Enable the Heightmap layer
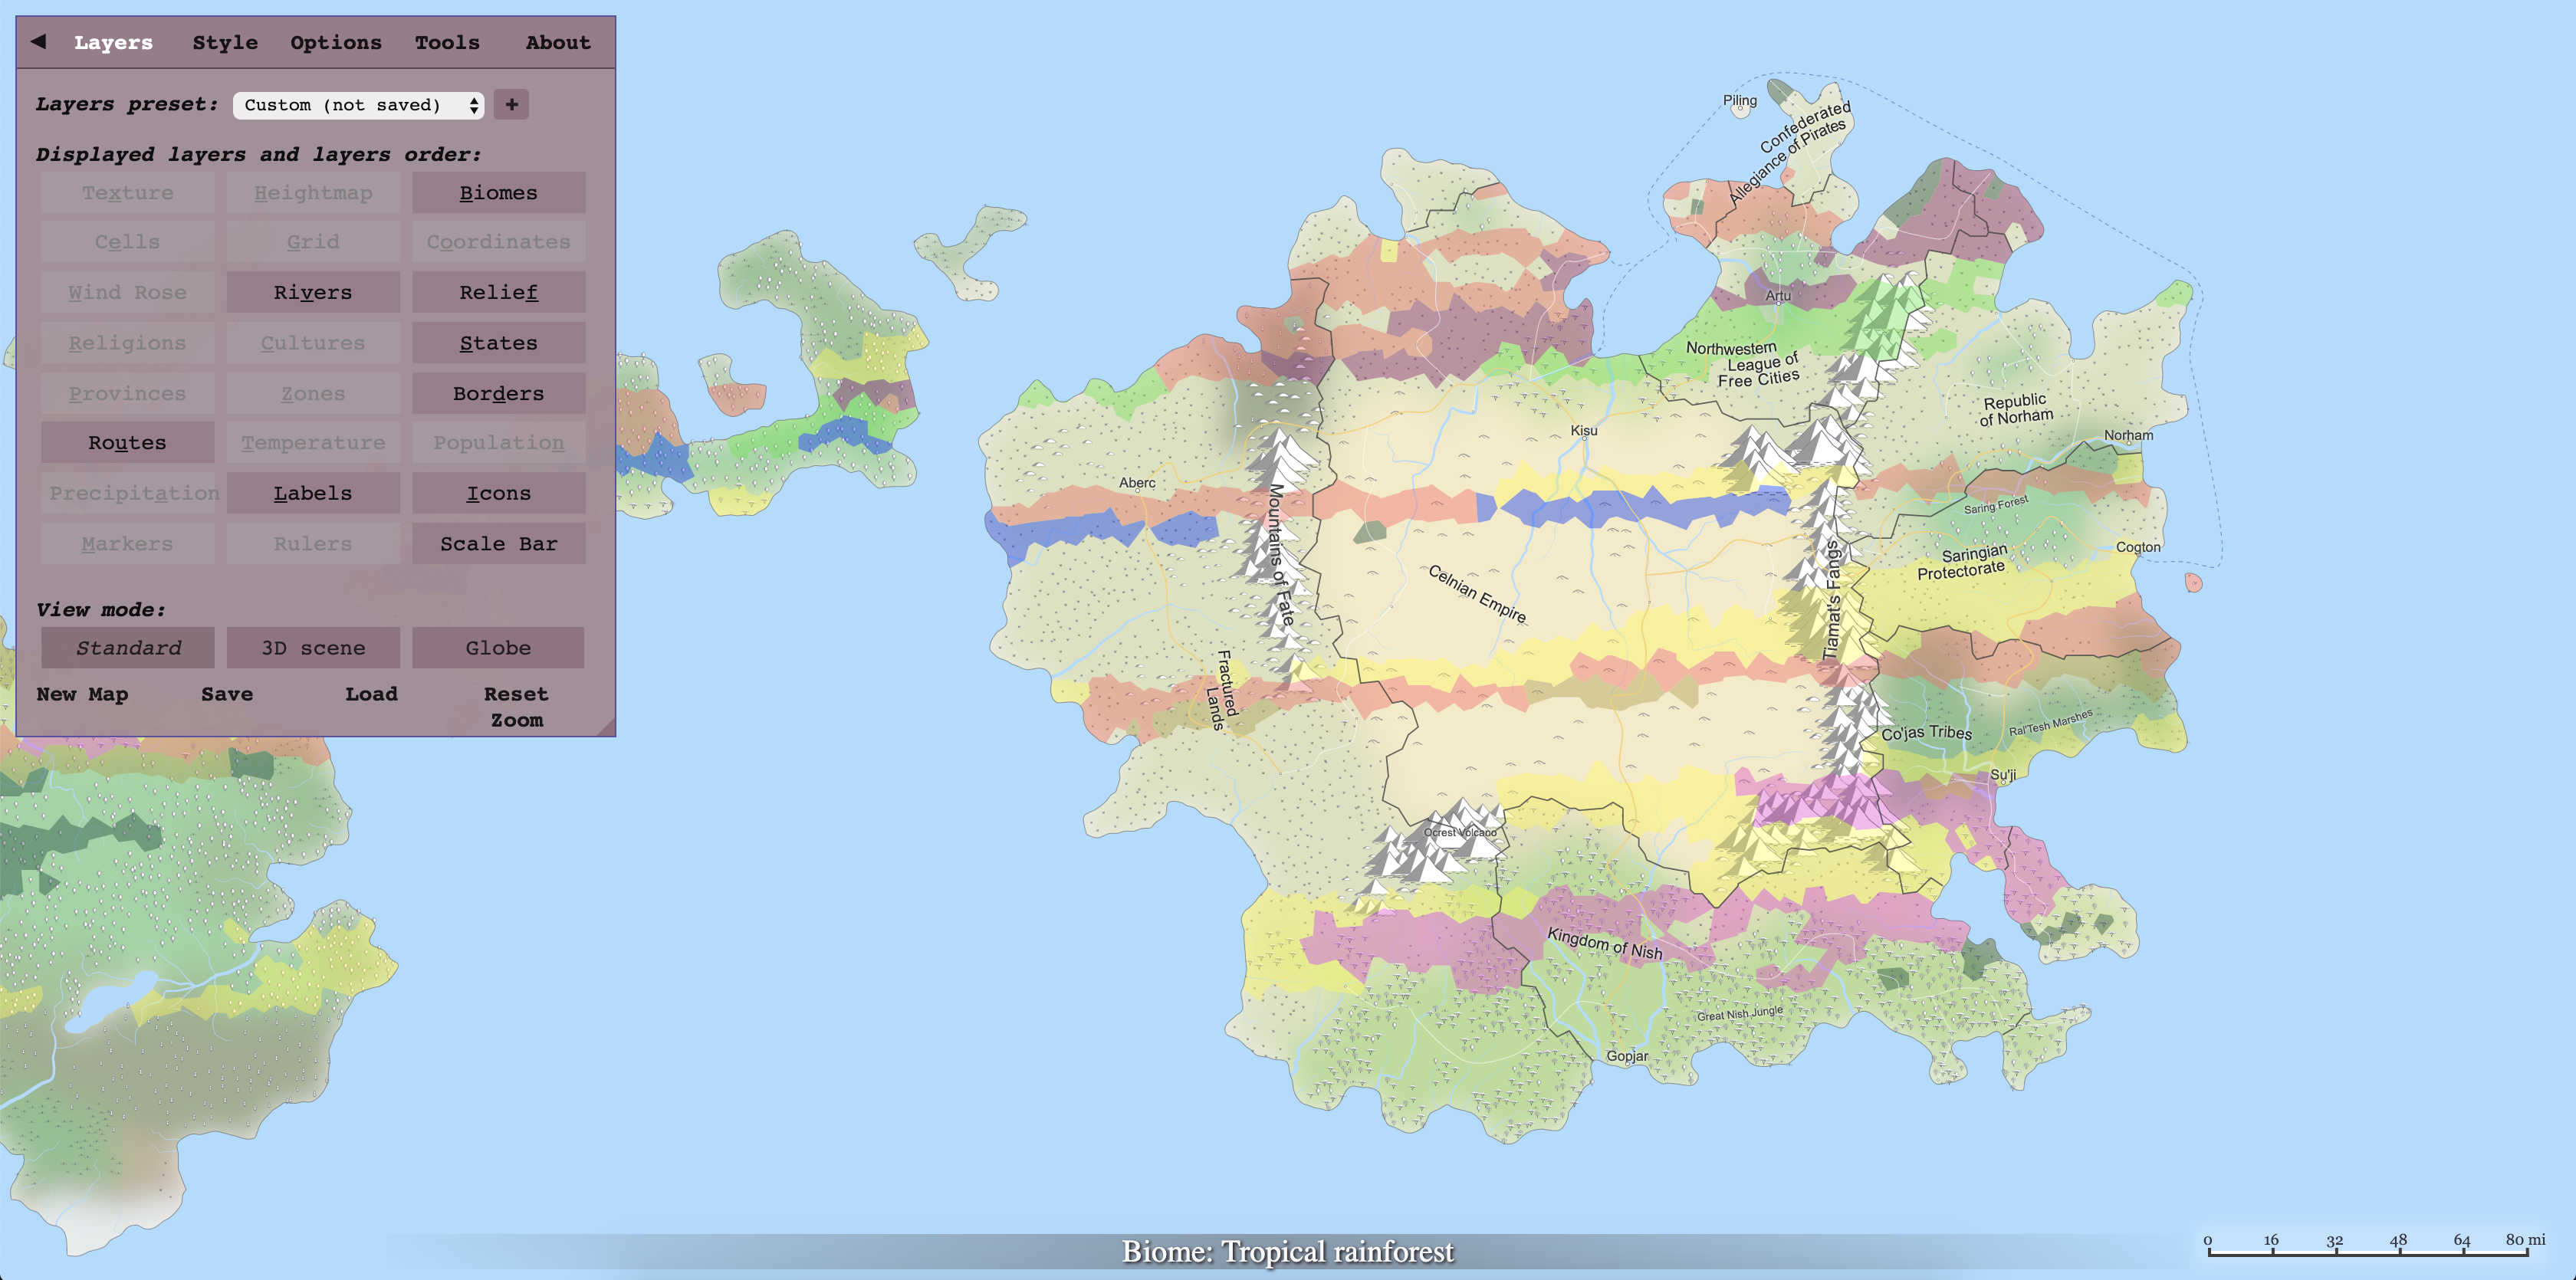Image resolution: width=2576 pixels, height=1280 pixels. click(313, 193)
